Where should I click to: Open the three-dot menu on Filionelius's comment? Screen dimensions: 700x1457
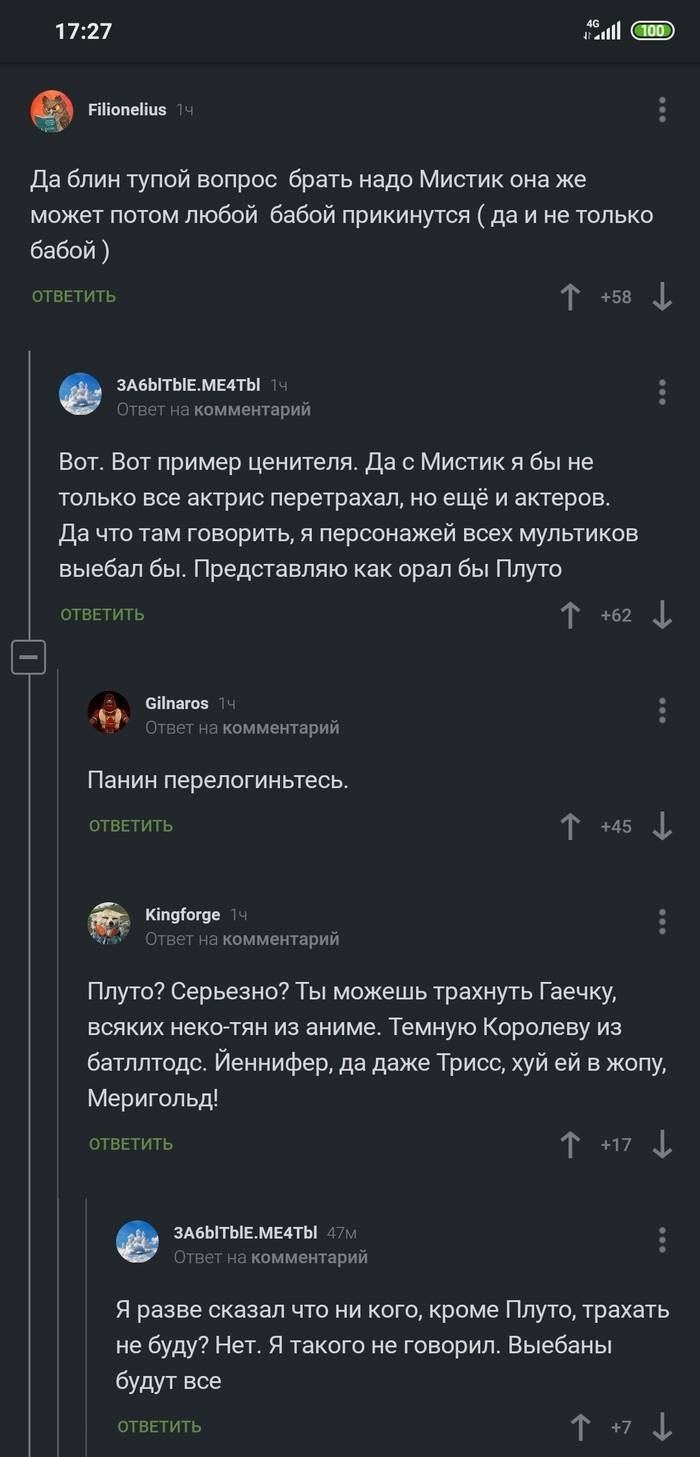coord(662,110)
